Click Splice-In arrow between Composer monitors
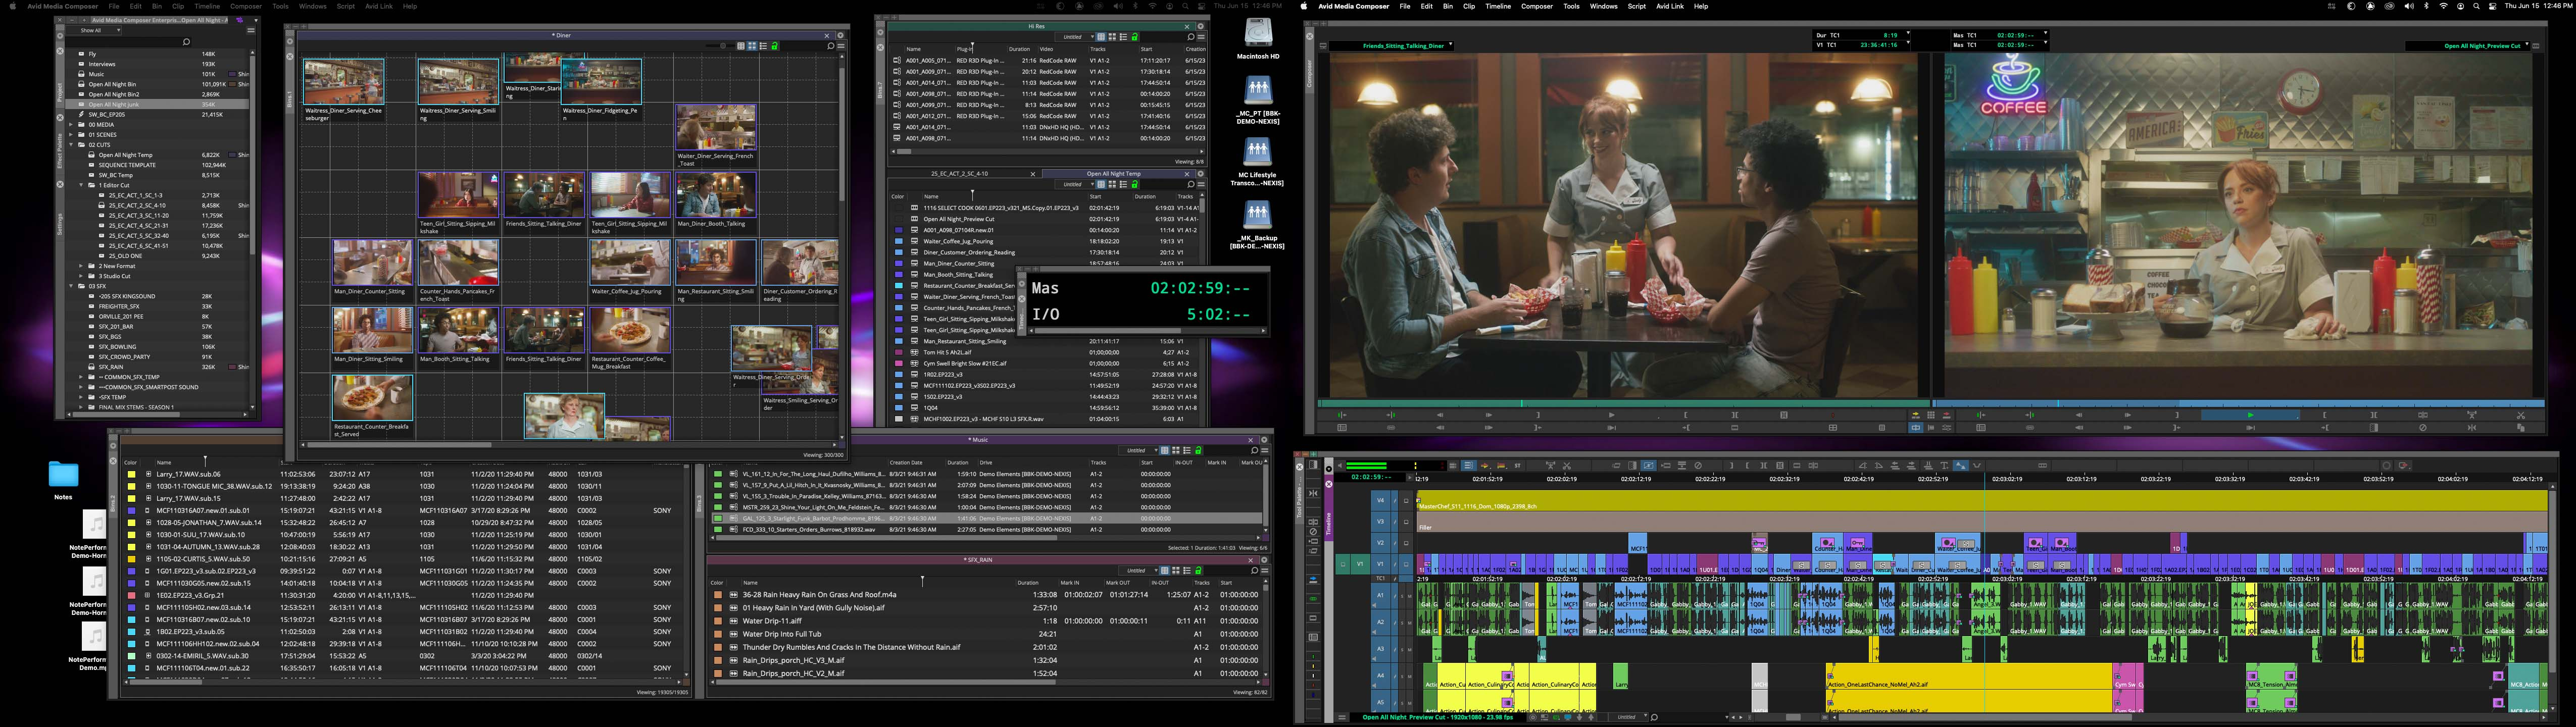2576x727 pixels. [x=1916, y=415]
